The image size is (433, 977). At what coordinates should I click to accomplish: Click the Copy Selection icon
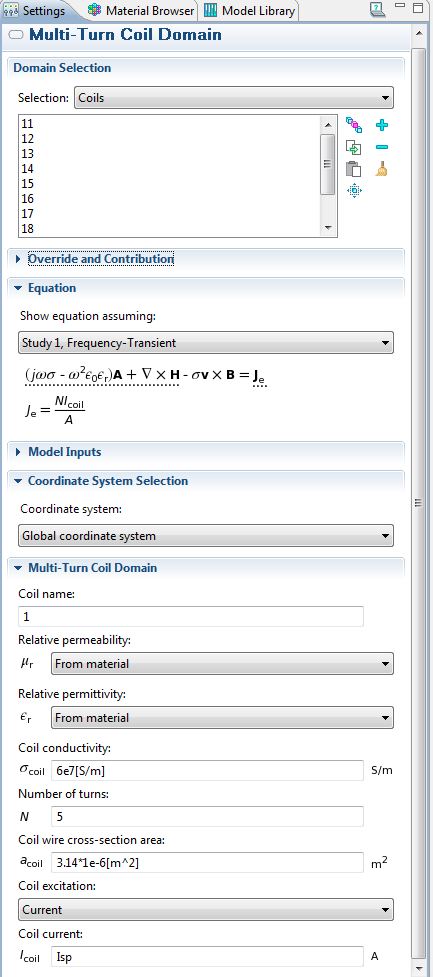[354, 148]
